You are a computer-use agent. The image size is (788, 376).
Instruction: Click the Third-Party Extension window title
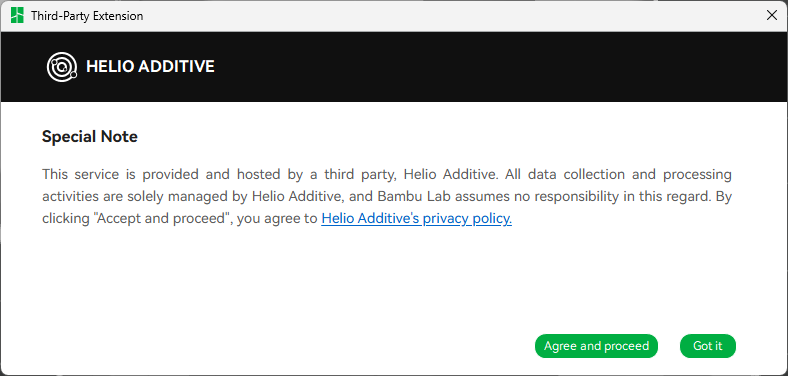tap(87, 16)
